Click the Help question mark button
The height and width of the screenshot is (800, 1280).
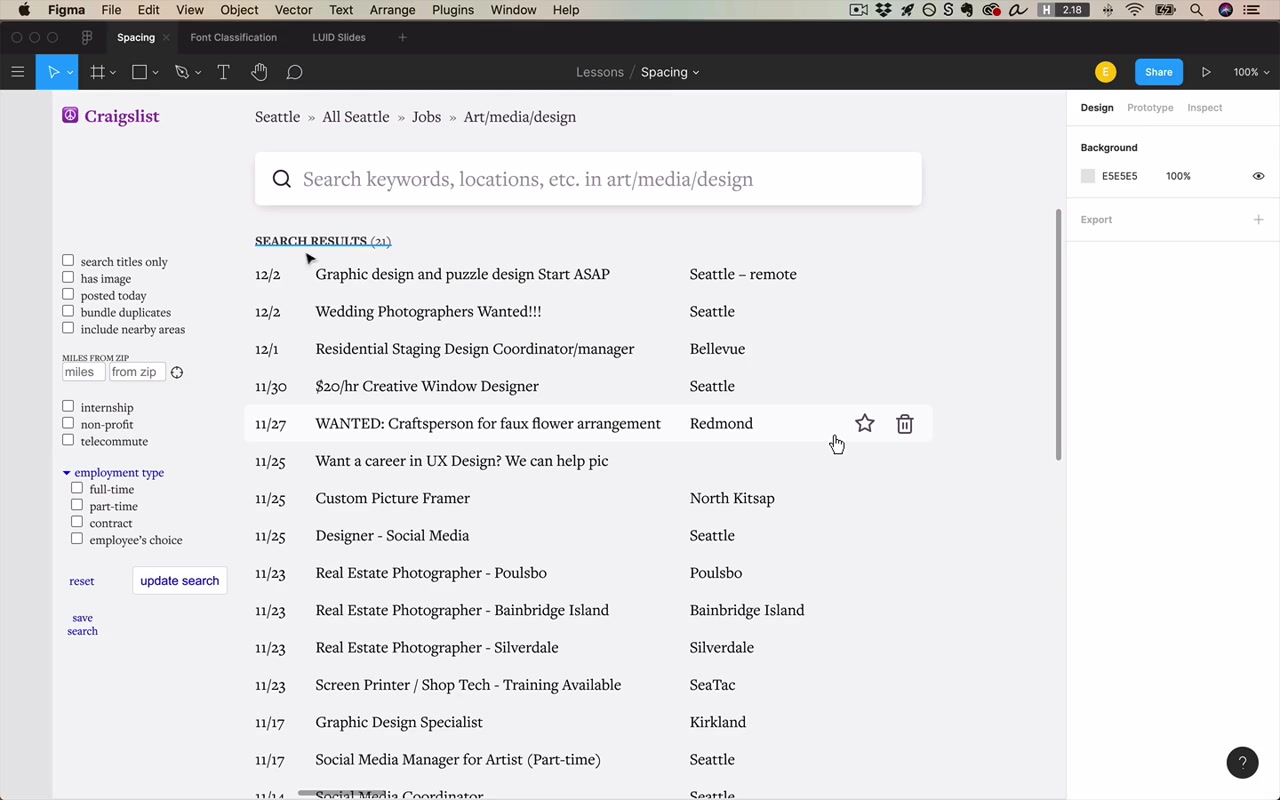point(1242,762)
